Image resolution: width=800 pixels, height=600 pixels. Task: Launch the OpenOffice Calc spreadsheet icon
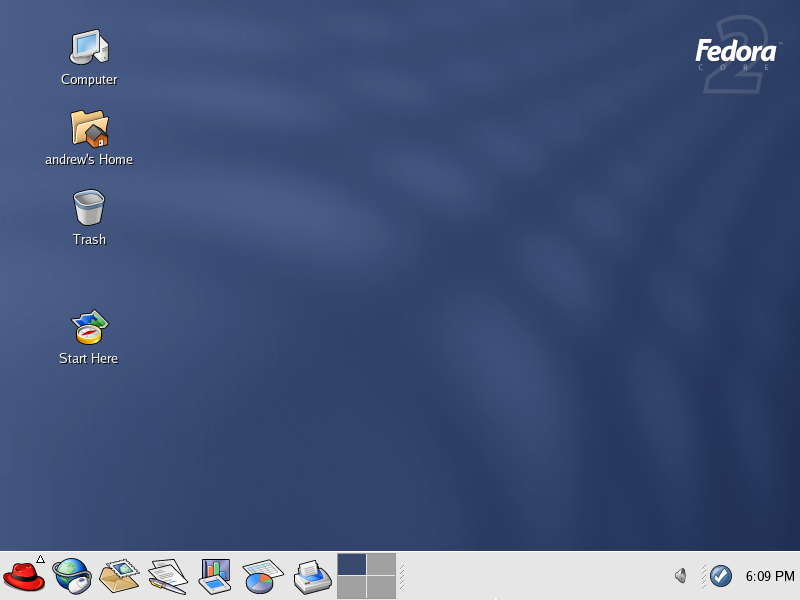pos(263,576)
